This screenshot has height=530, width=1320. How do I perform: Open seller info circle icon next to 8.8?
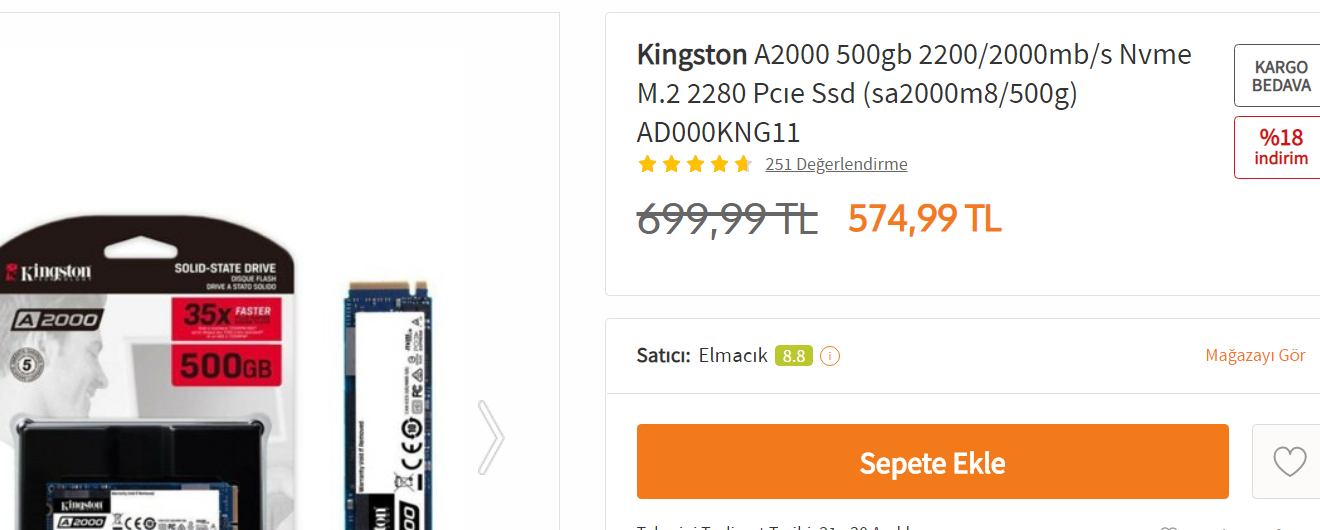[x=830, y=356]
